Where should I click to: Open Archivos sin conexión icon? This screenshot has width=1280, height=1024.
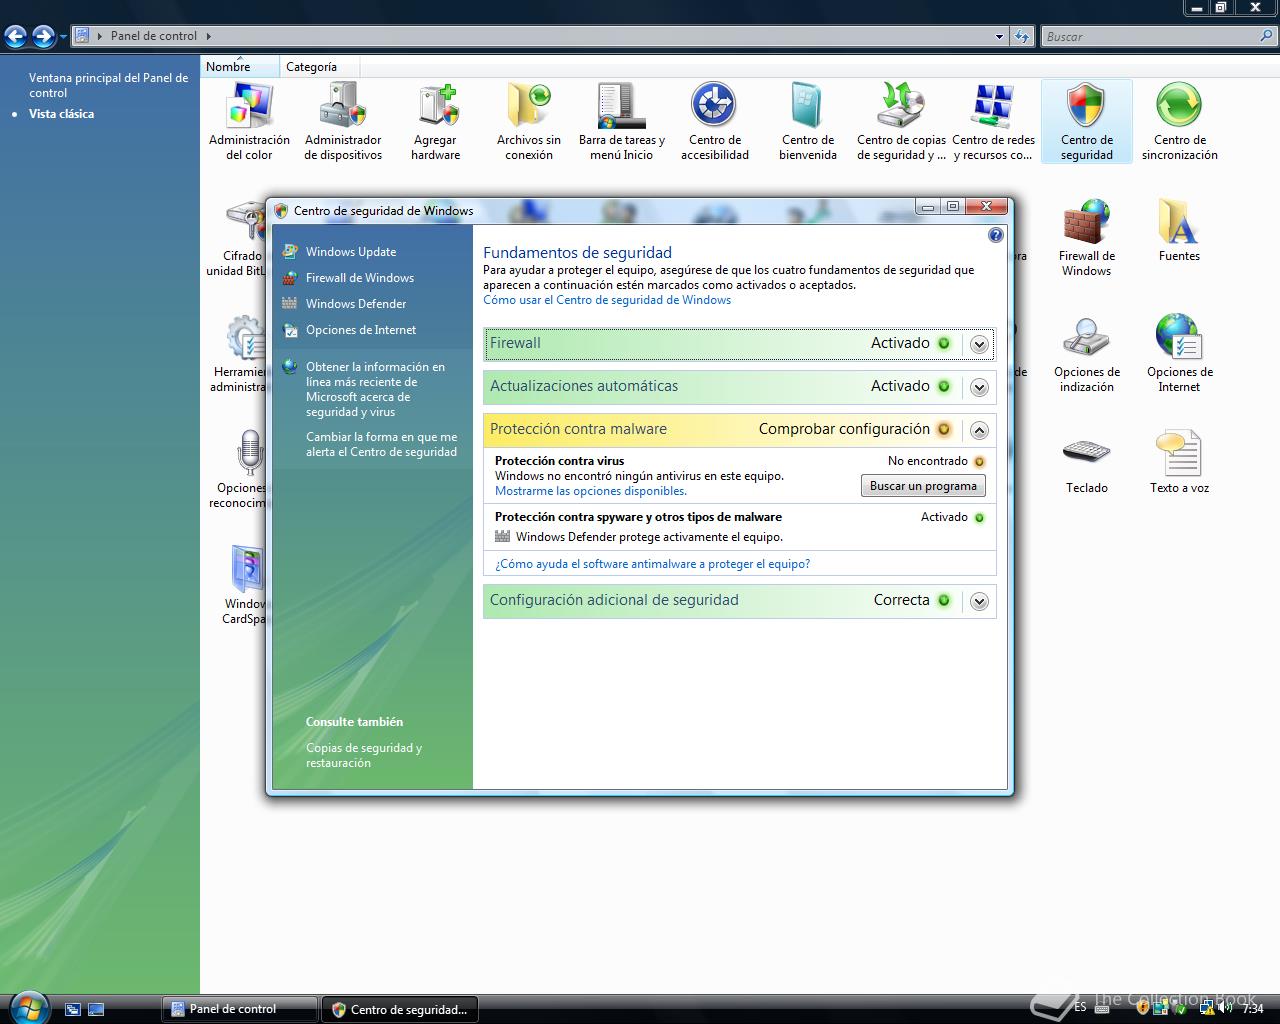click(x=529, y=121)
